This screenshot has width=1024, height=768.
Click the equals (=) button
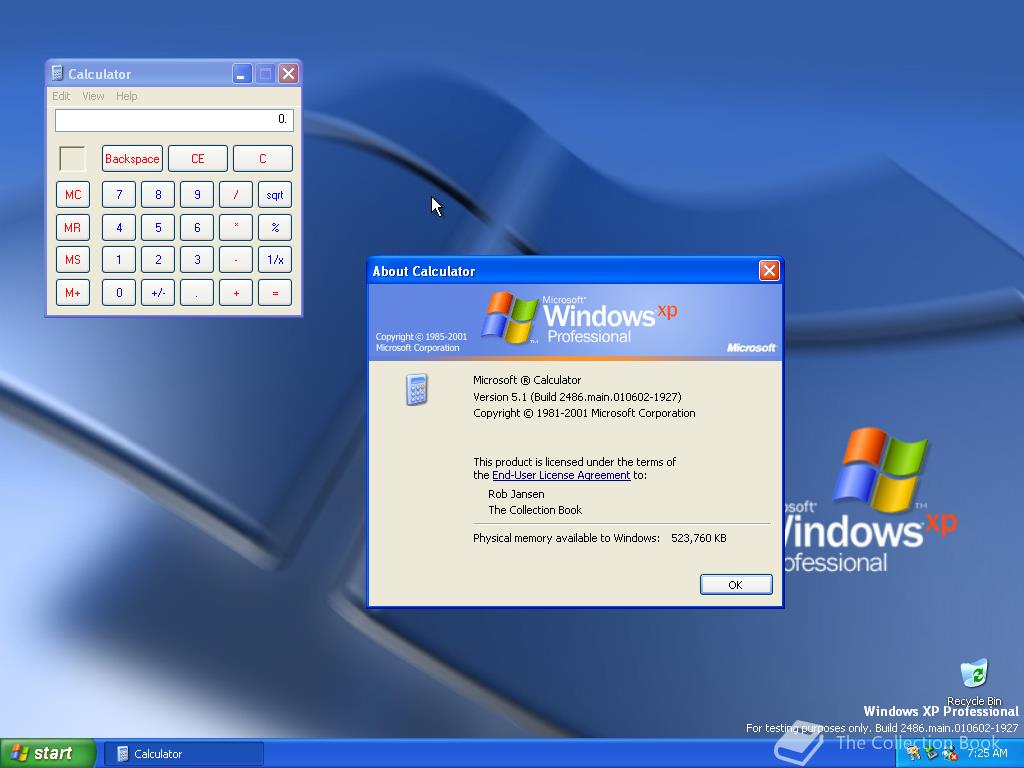(x=275, y=293)
